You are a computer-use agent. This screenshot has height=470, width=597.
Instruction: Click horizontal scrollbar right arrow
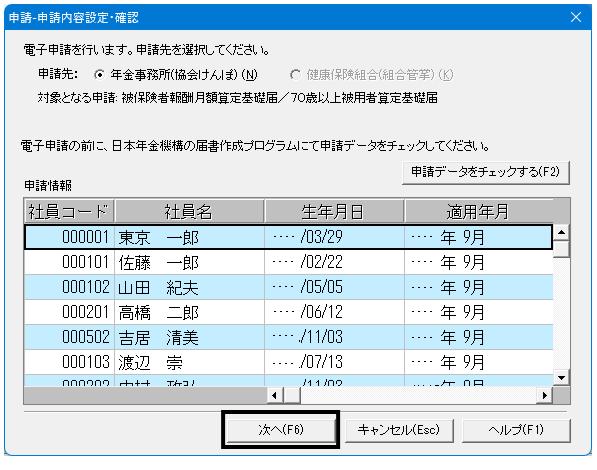point(544,395)
